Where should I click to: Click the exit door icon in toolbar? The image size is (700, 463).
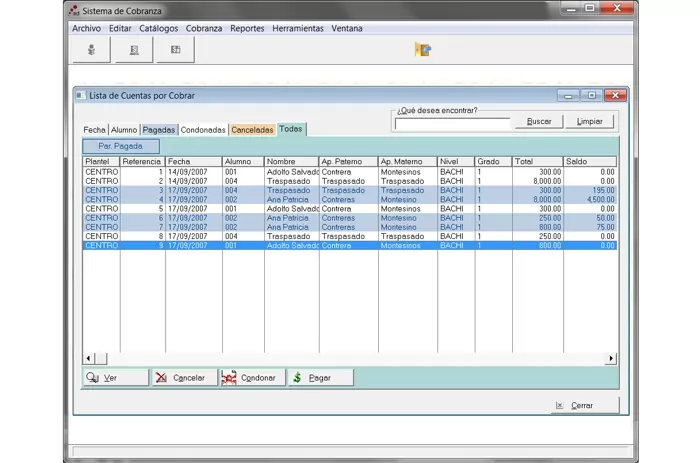coord(423,50)
